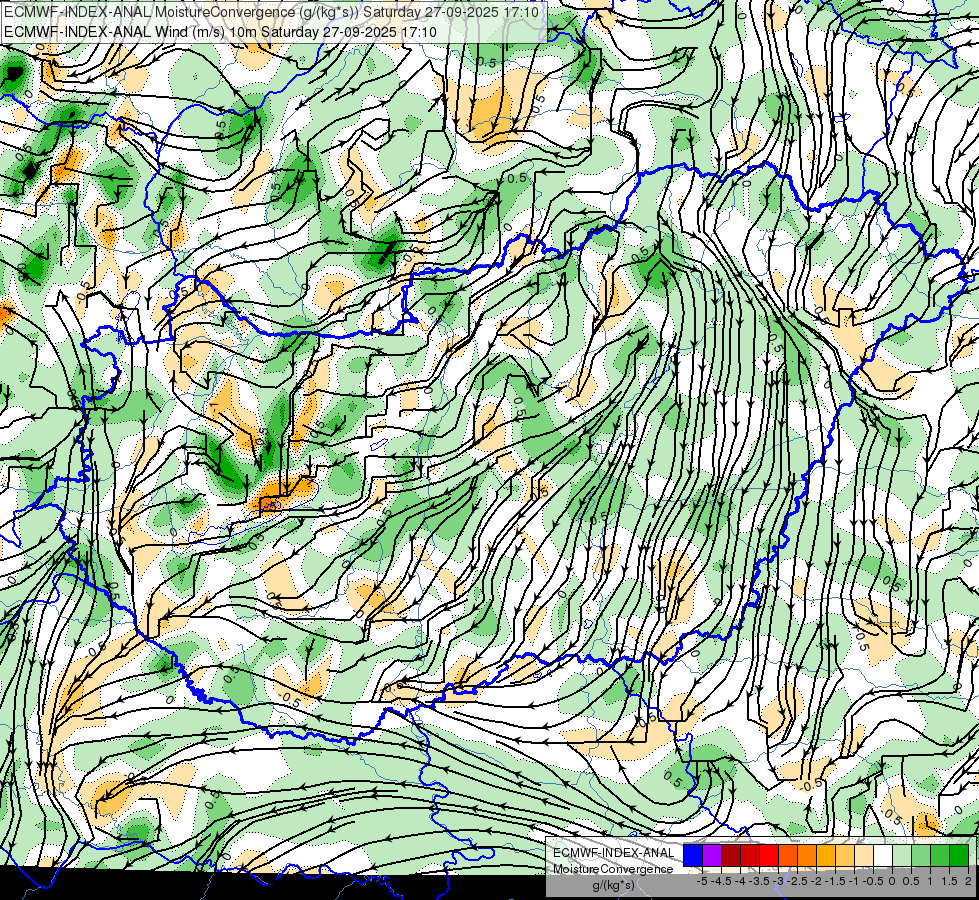Select the MoistureConvergence title line at top
This screenshot has width=979, height=900.
[272, 11]
